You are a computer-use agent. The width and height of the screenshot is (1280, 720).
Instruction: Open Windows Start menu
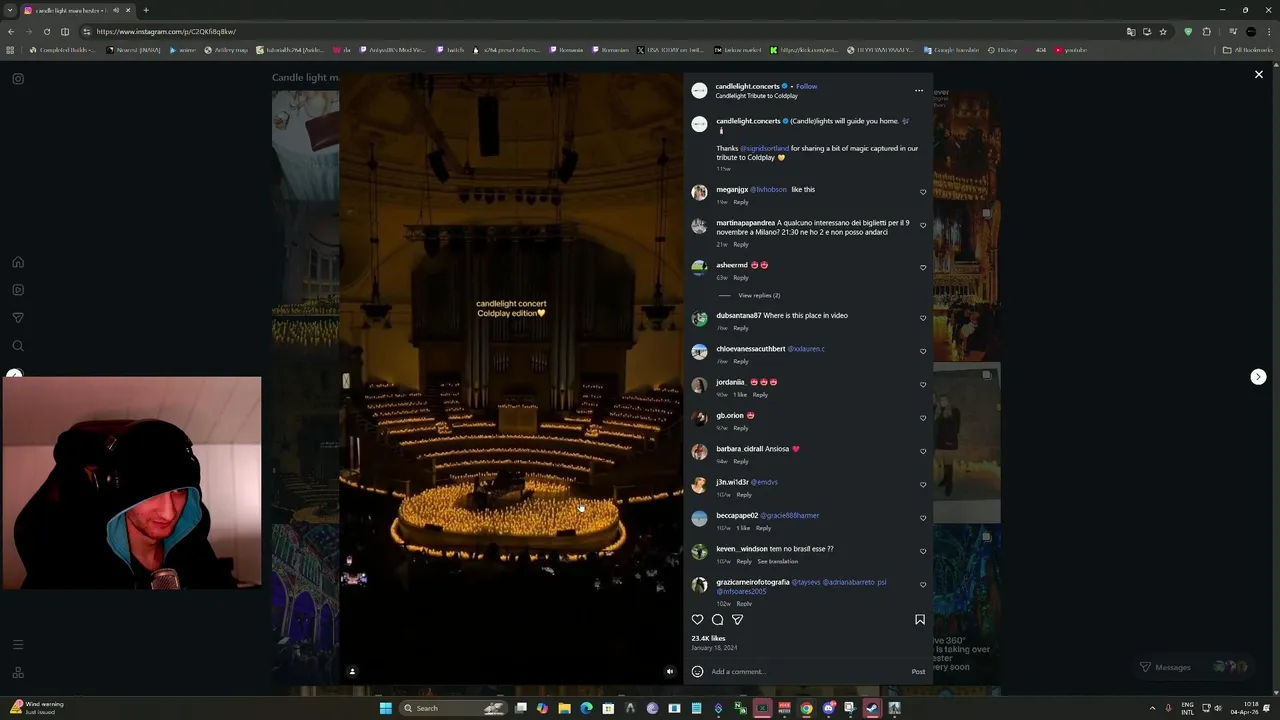(385, 708)
